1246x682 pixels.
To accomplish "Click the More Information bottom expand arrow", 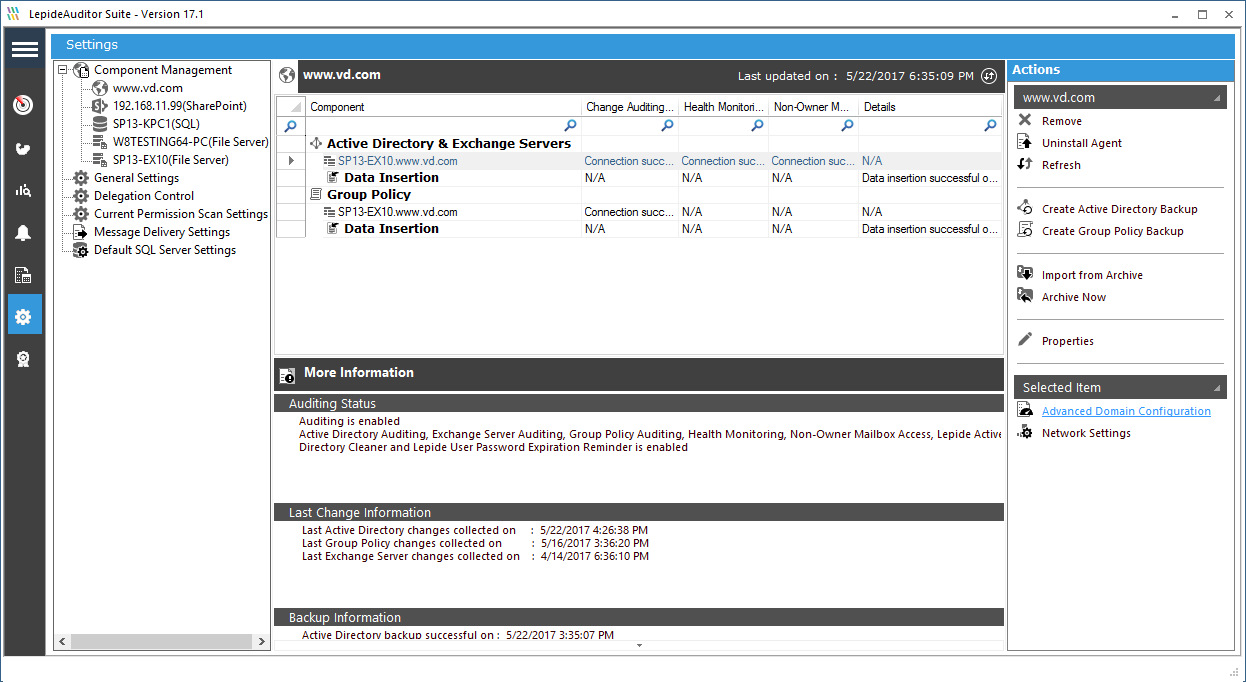I will (x=639, y=646).
